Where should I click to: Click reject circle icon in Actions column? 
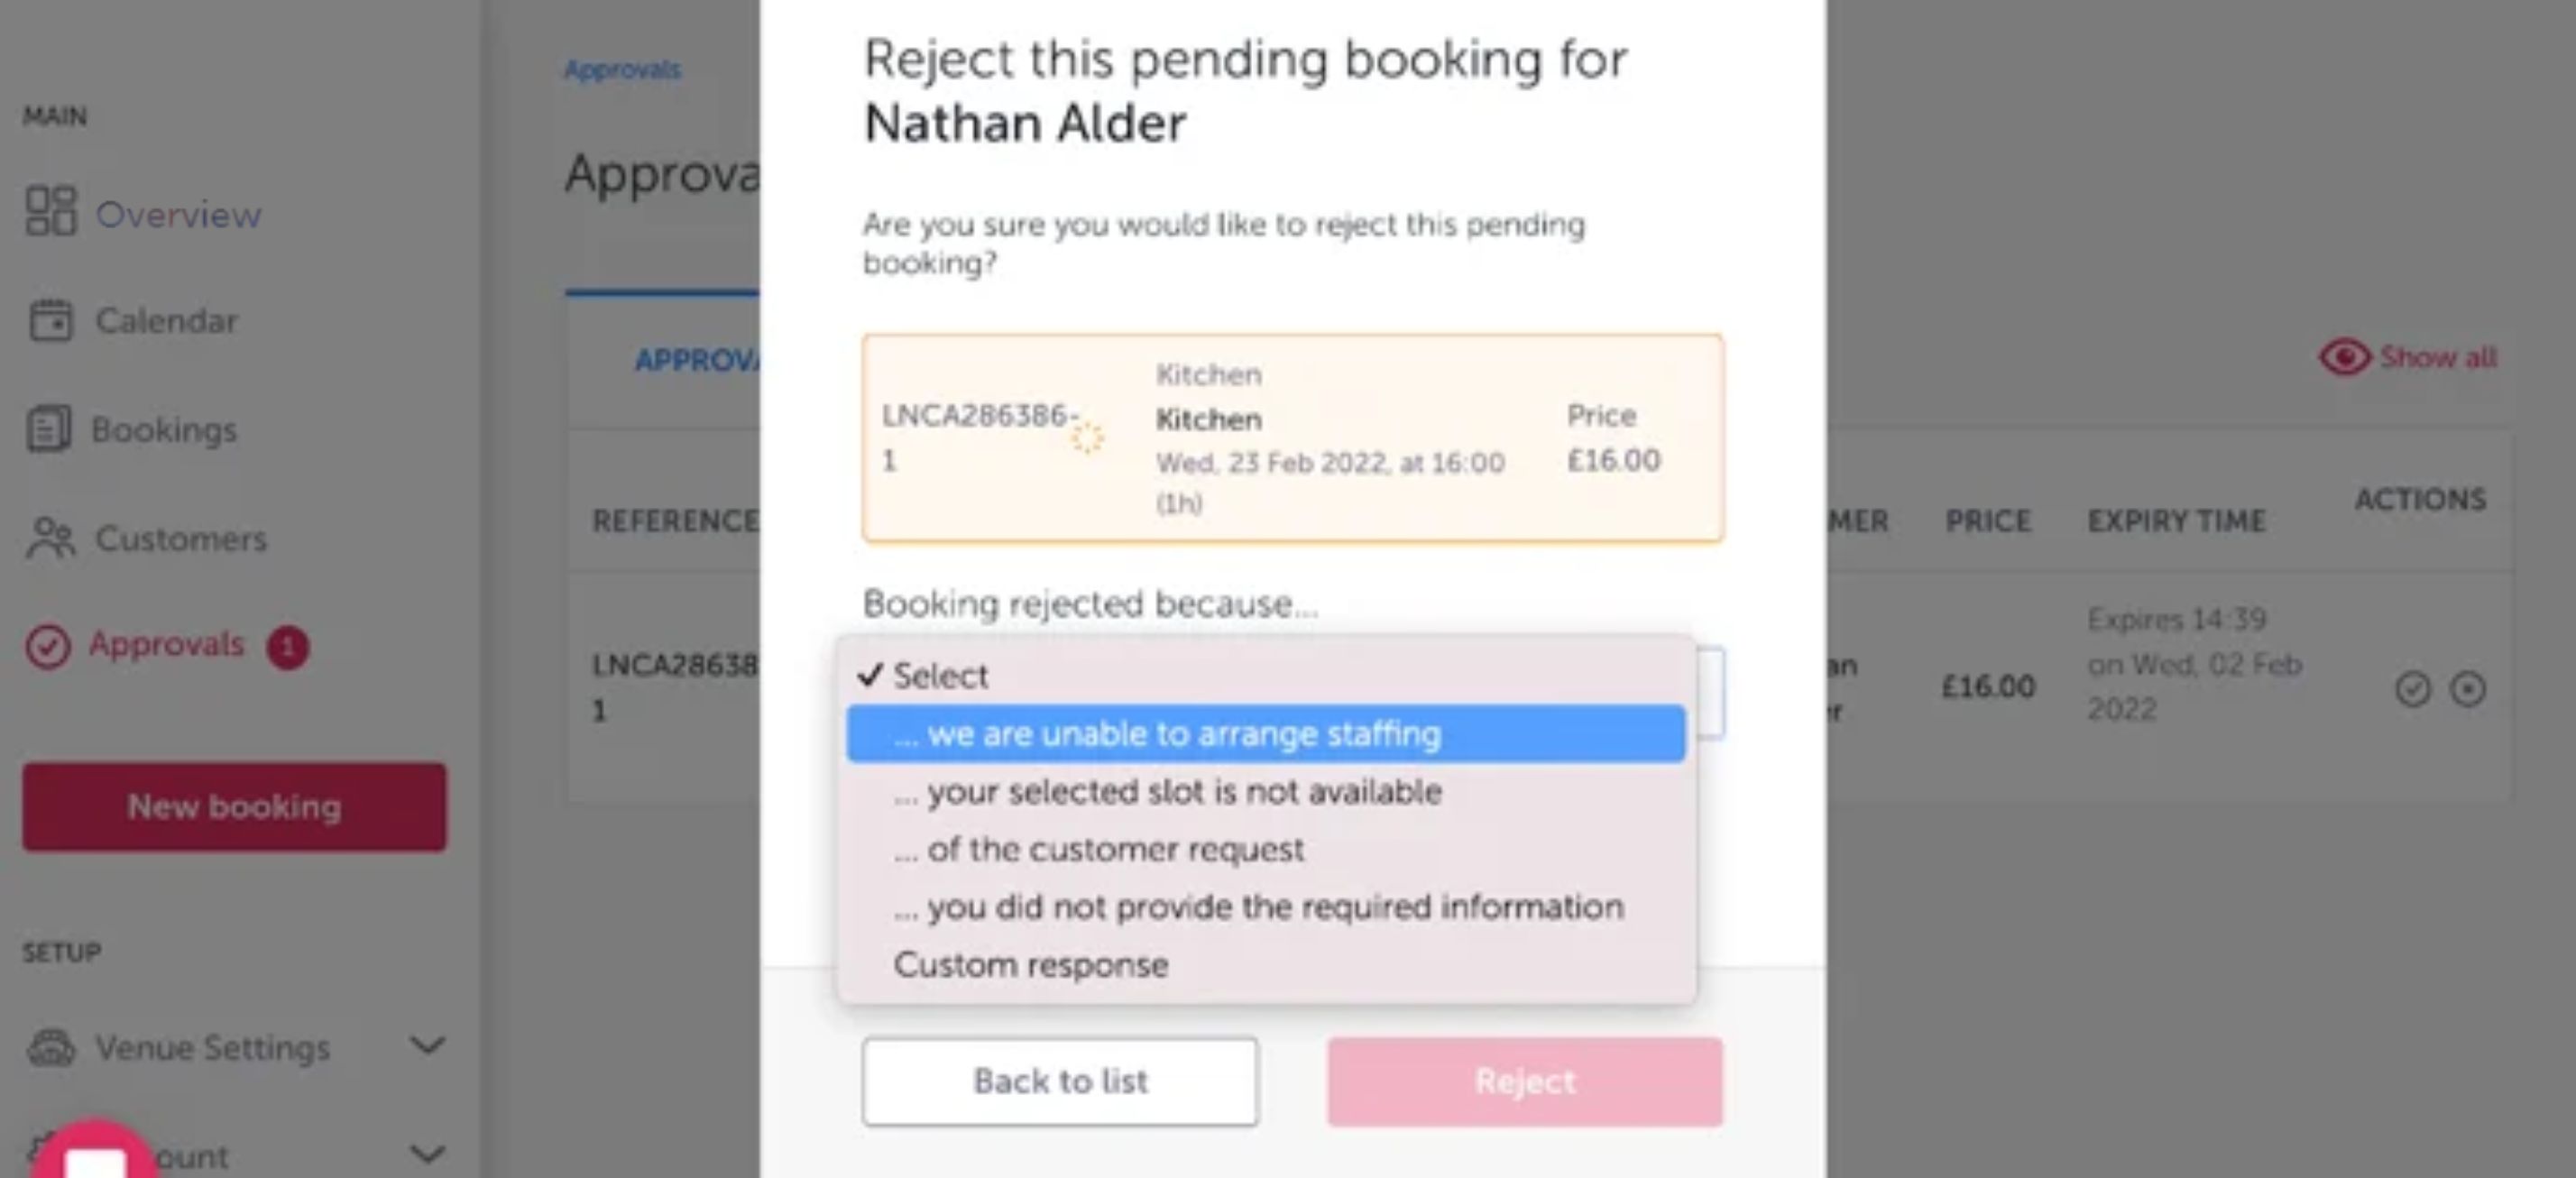click(x=2467, y=689)
